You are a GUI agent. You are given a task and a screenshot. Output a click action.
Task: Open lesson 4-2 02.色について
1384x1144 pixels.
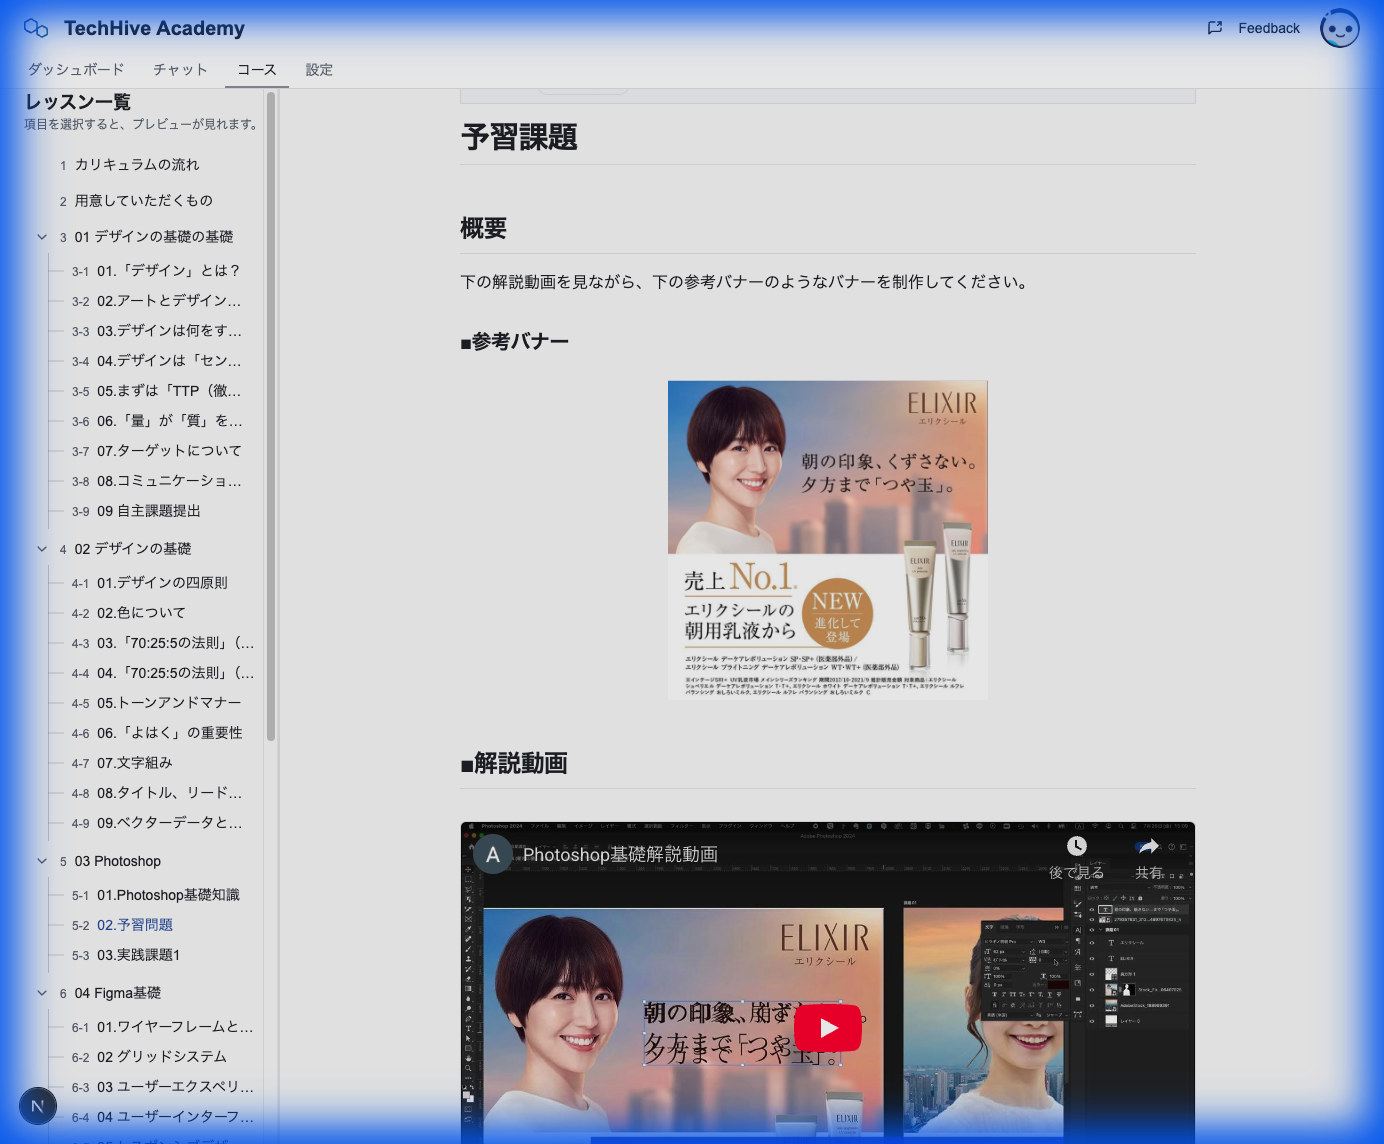pos(140,613)
